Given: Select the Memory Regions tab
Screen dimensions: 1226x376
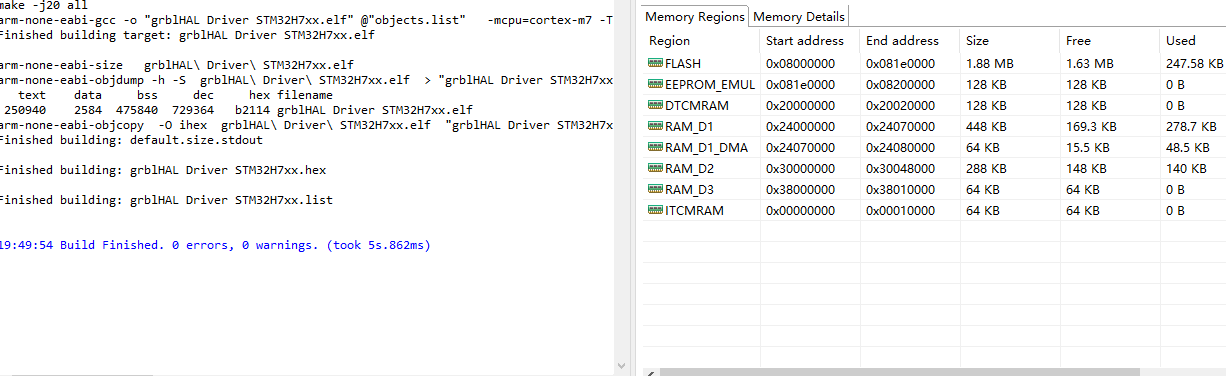Looking at the screenshot, I should (x=695, y=16).
